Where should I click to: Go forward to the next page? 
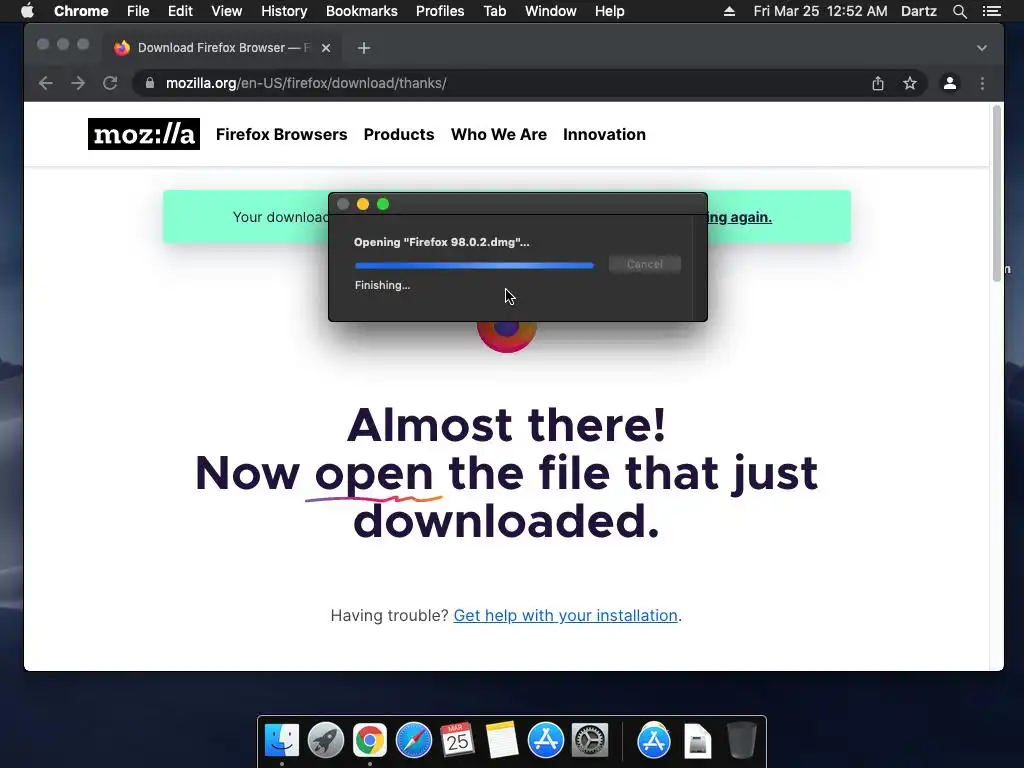(78, 83)
